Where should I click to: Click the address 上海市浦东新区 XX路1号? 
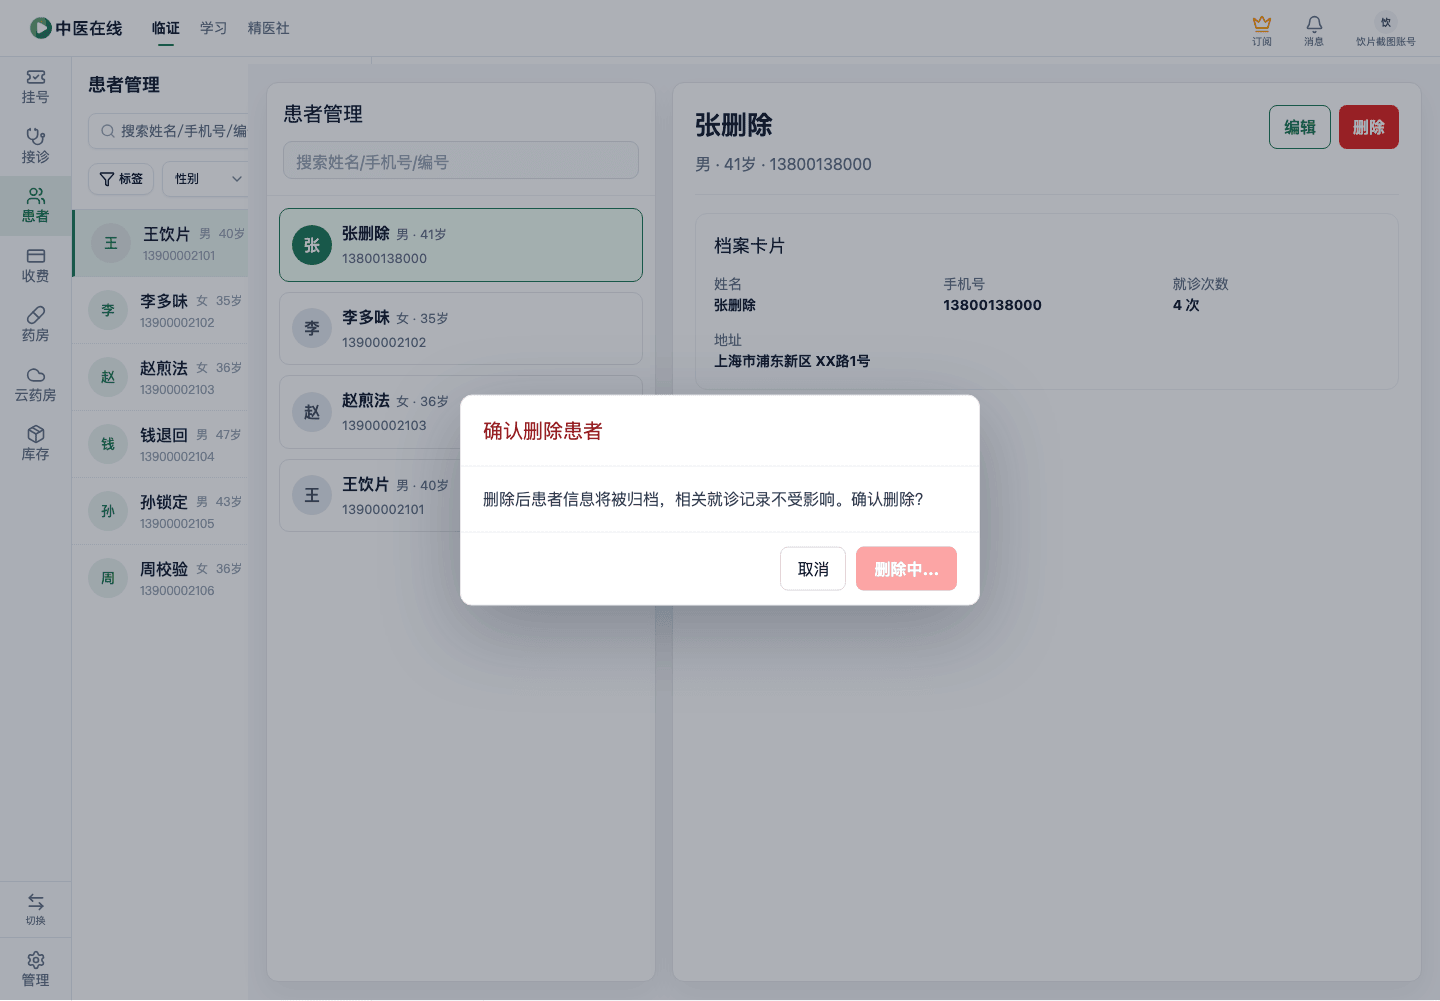pyautogui.click(x=792, y=361)
